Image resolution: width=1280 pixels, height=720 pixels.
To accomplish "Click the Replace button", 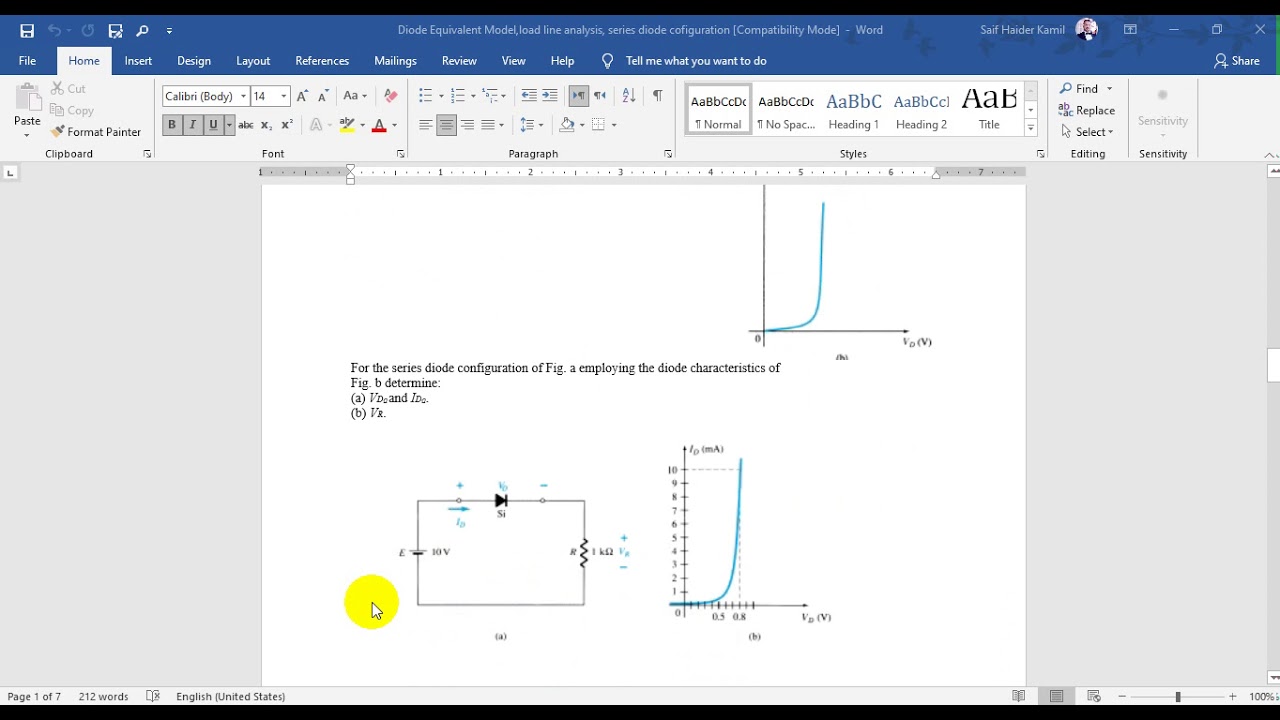I will click(1087, 110).
